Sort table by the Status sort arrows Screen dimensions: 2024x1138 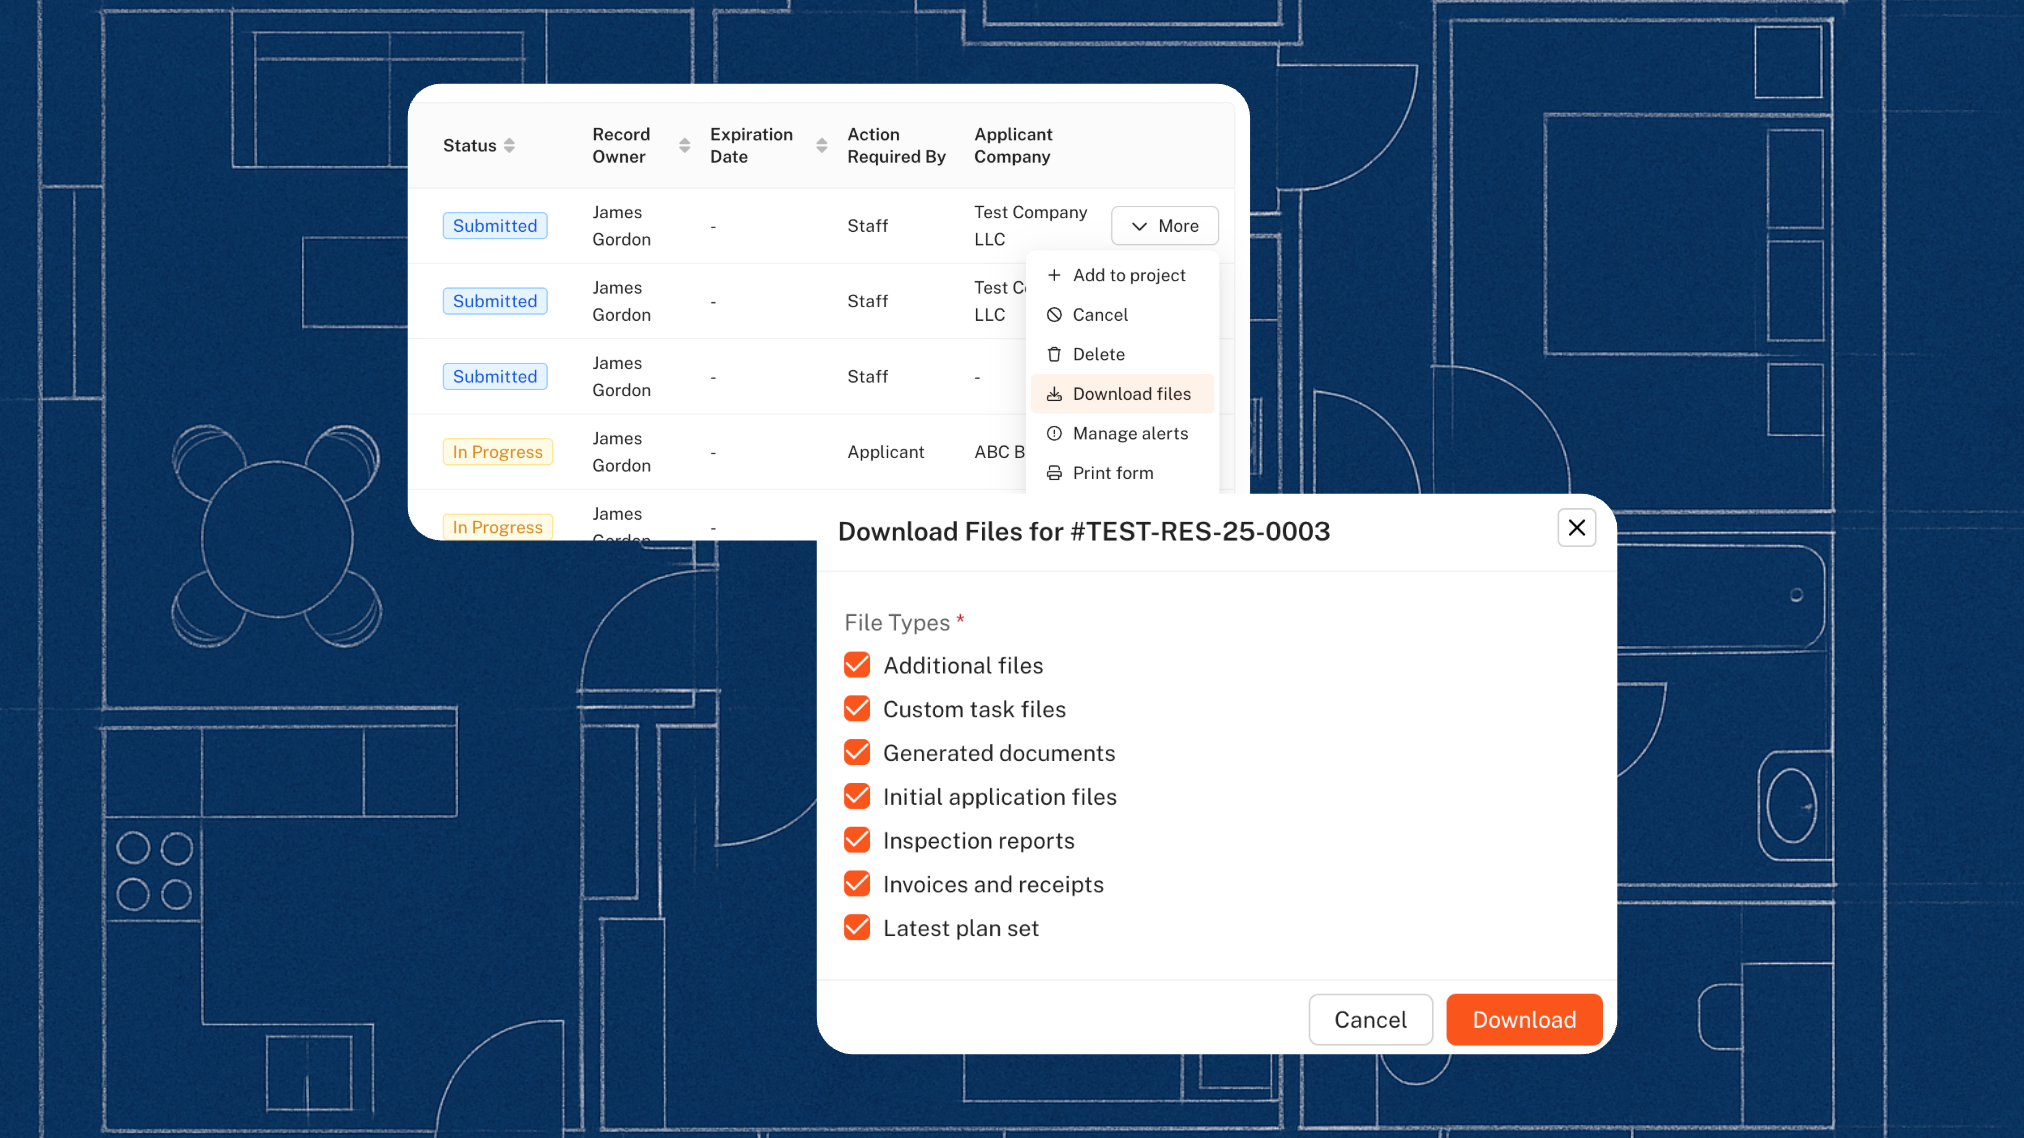coord(509,146)
